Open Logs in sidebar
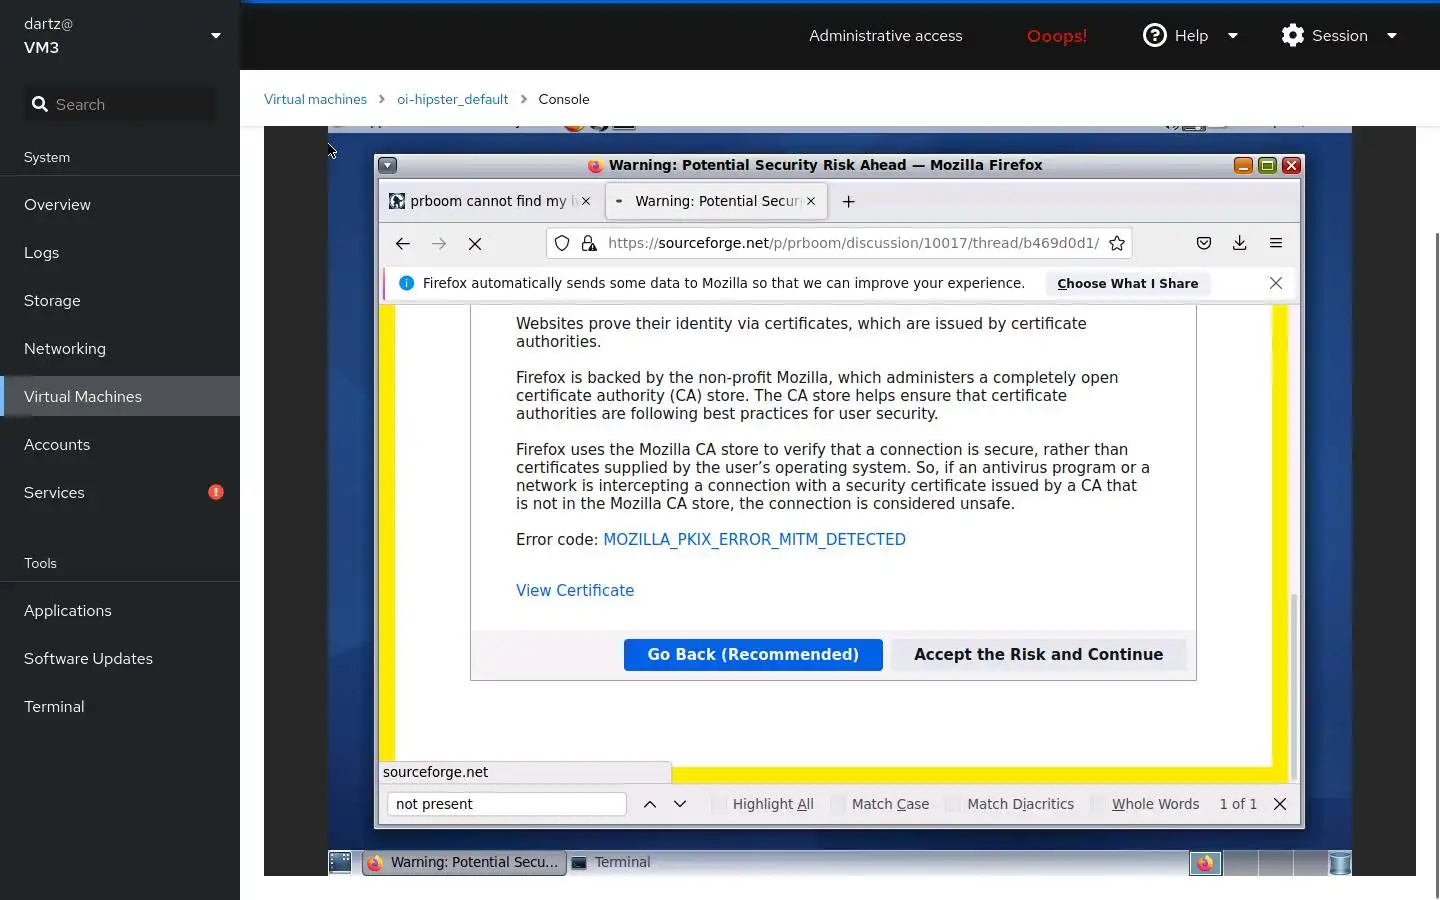Image resolution: width=1440 pixels, height=900 pixels. 120,252
